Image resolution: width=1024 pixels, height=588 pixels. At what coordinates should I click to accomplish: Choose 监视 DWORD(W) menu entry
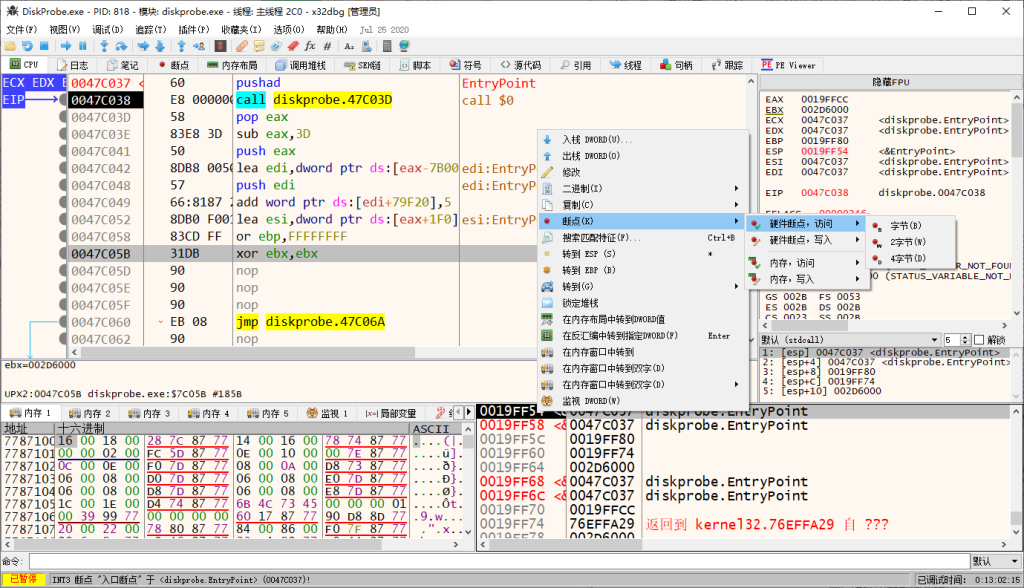pyautogui.click(x=642, y=400)
